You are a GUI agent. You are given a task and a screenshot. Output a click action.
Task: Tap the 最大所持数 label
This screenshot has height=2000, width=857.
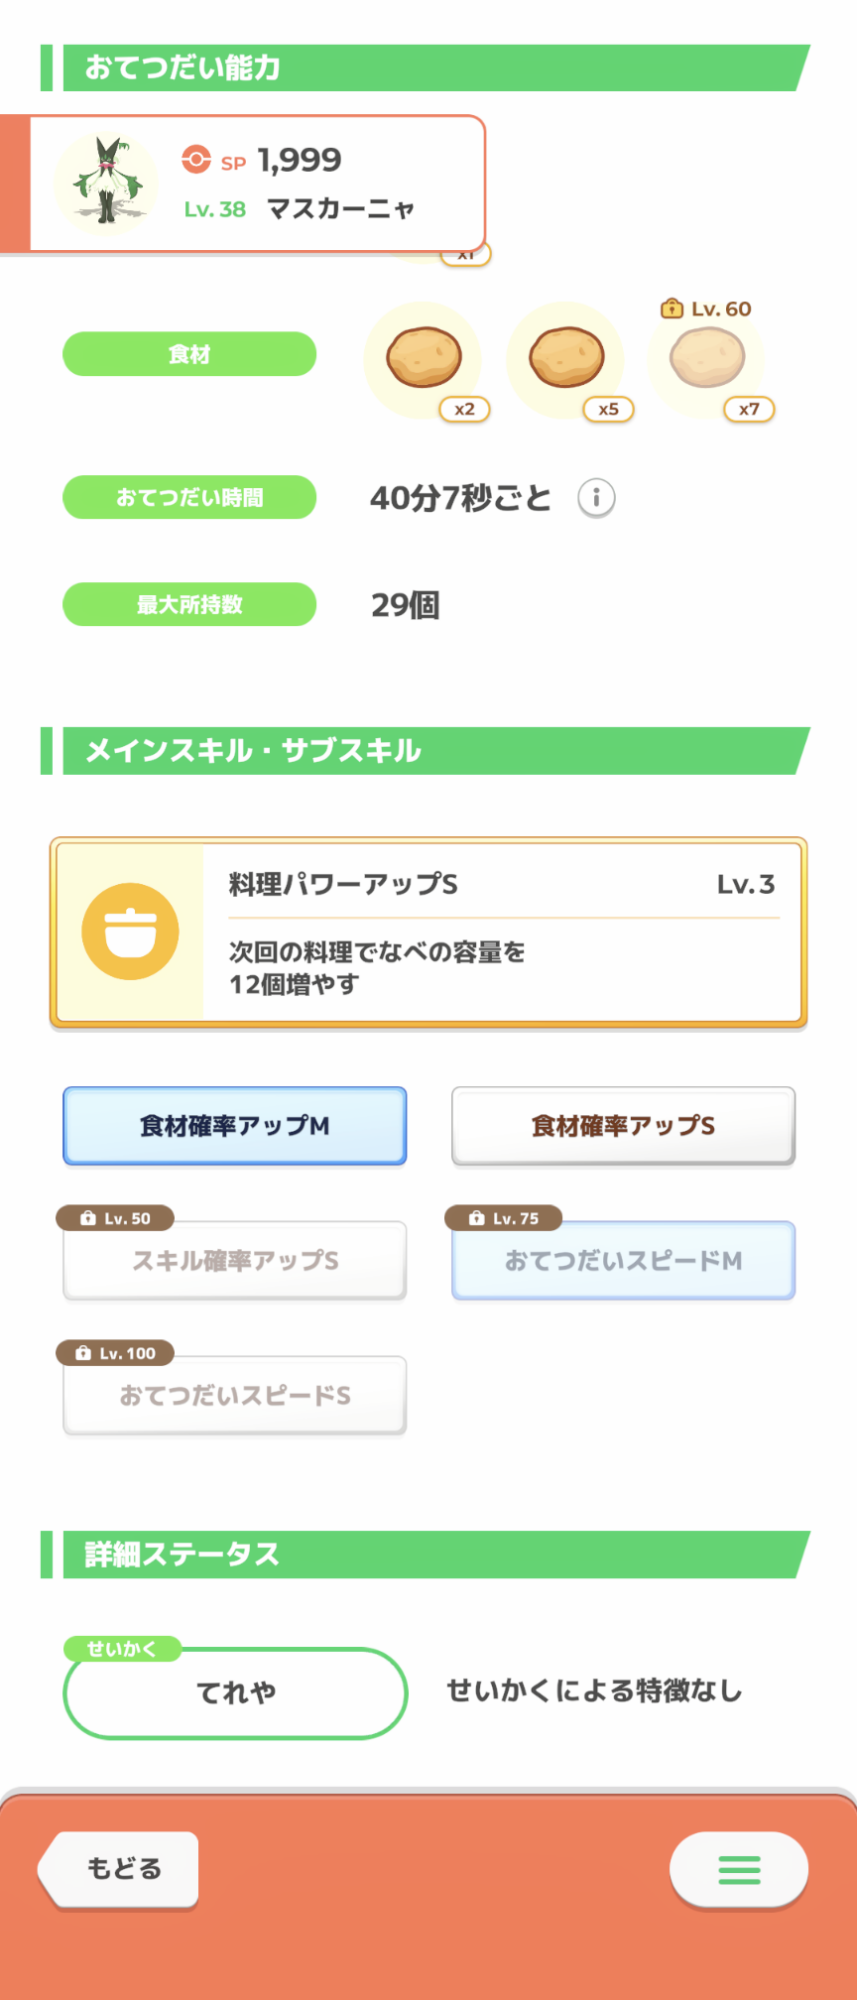click(x=189, y=604)
